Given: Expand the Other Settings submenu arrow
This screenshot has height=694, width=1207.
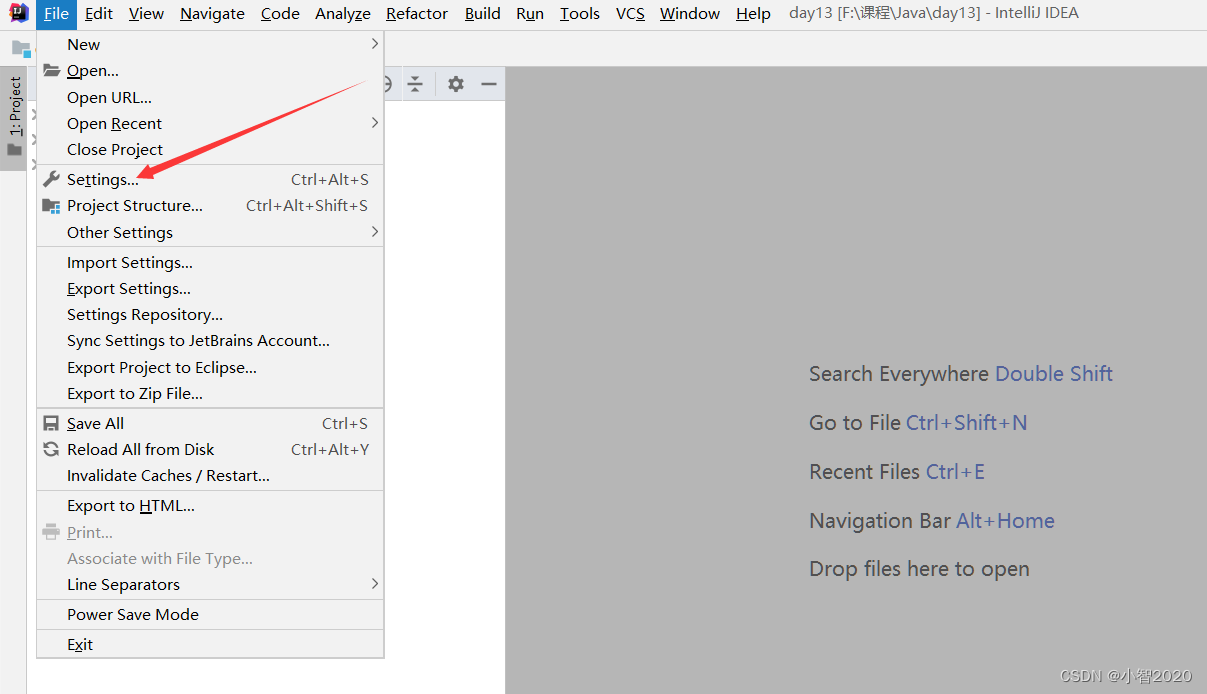Looking at the screenshot, I should coord(375,232).
